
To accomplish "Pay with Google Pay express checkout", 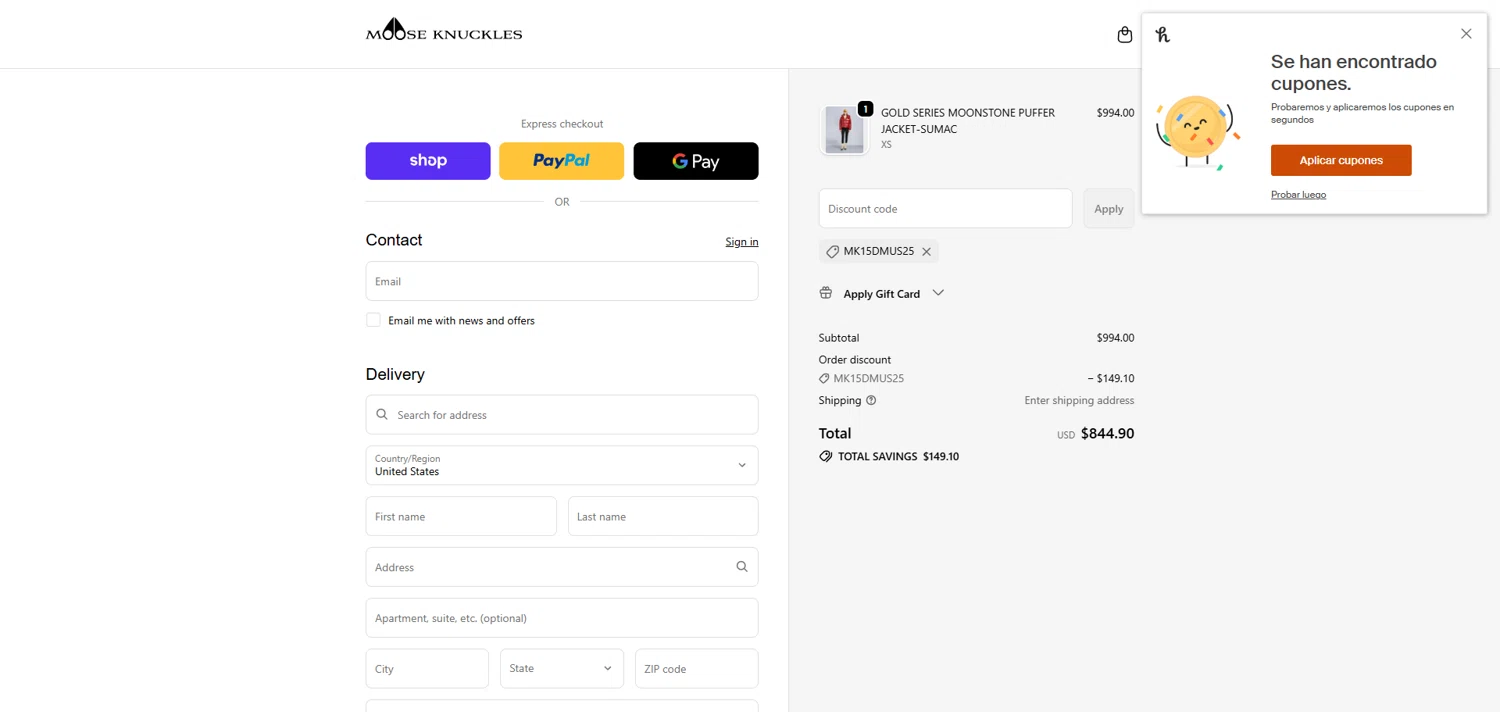I will click(x=696, y=161).
